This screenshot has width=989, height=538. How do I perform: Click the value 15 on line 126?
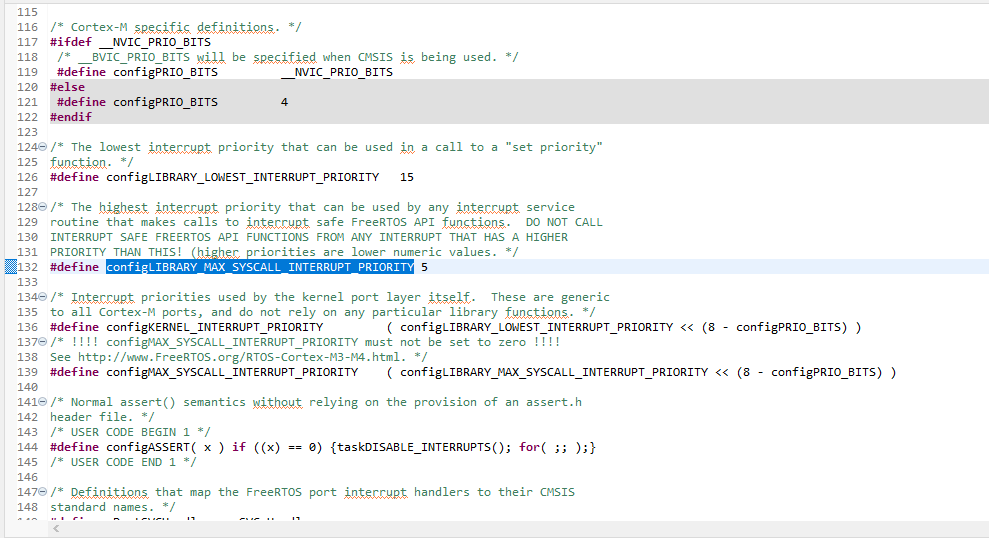(407, 177)
